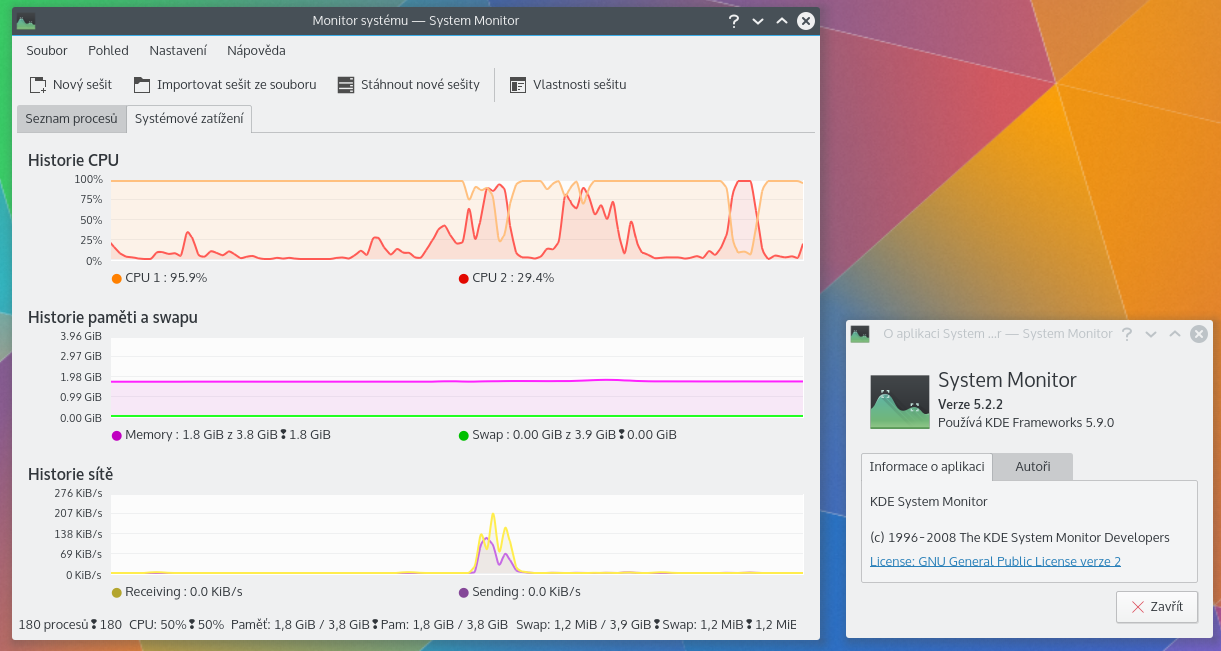Click the Historie sítě heading
The width and height of the screenshot is (1221, 651).
pyautogui.click(x=71, y=474)
